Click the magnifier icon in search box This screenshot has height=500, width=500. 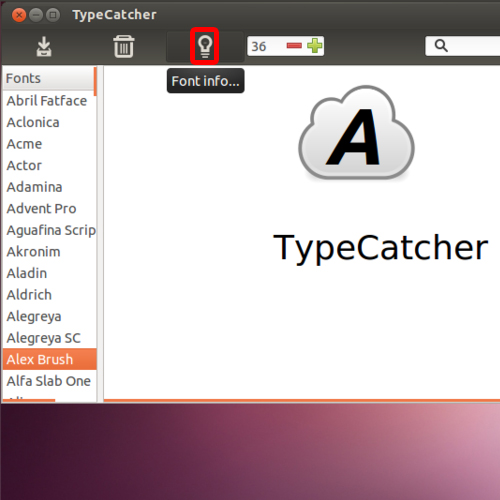[441, 45]
